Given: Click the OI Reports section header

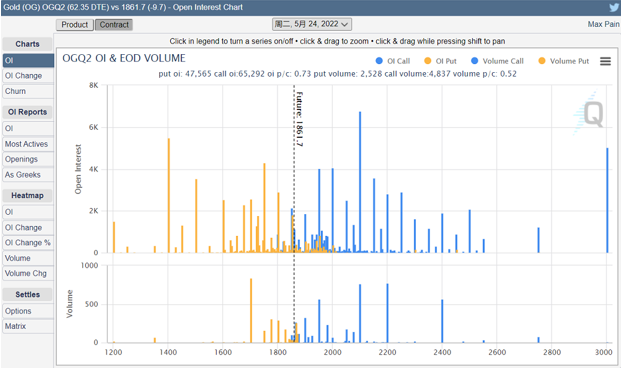Looking at the screenshot, I should tap(27, 112).
